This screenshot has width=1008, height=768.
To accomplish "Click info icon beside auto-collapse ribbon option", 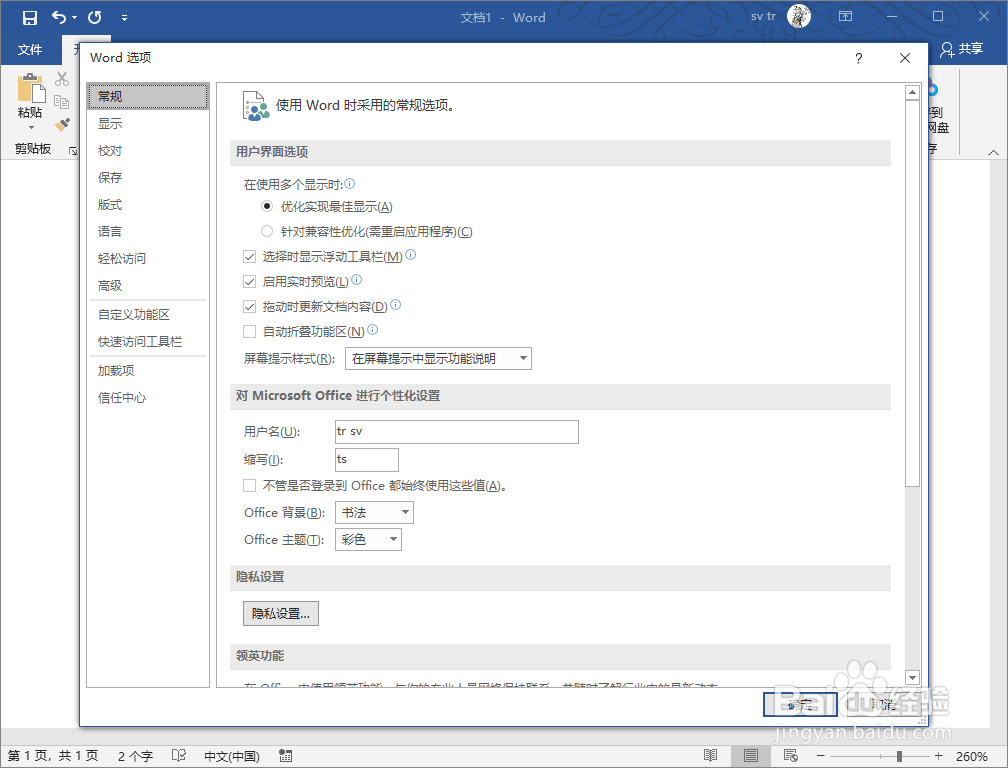I will 373,330.
